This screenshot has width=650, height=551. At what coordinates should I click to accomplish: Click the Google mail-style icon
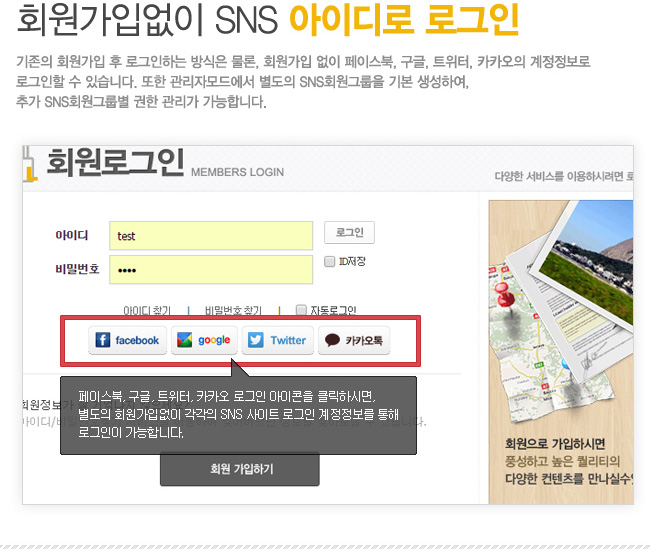tap(184, 340)
